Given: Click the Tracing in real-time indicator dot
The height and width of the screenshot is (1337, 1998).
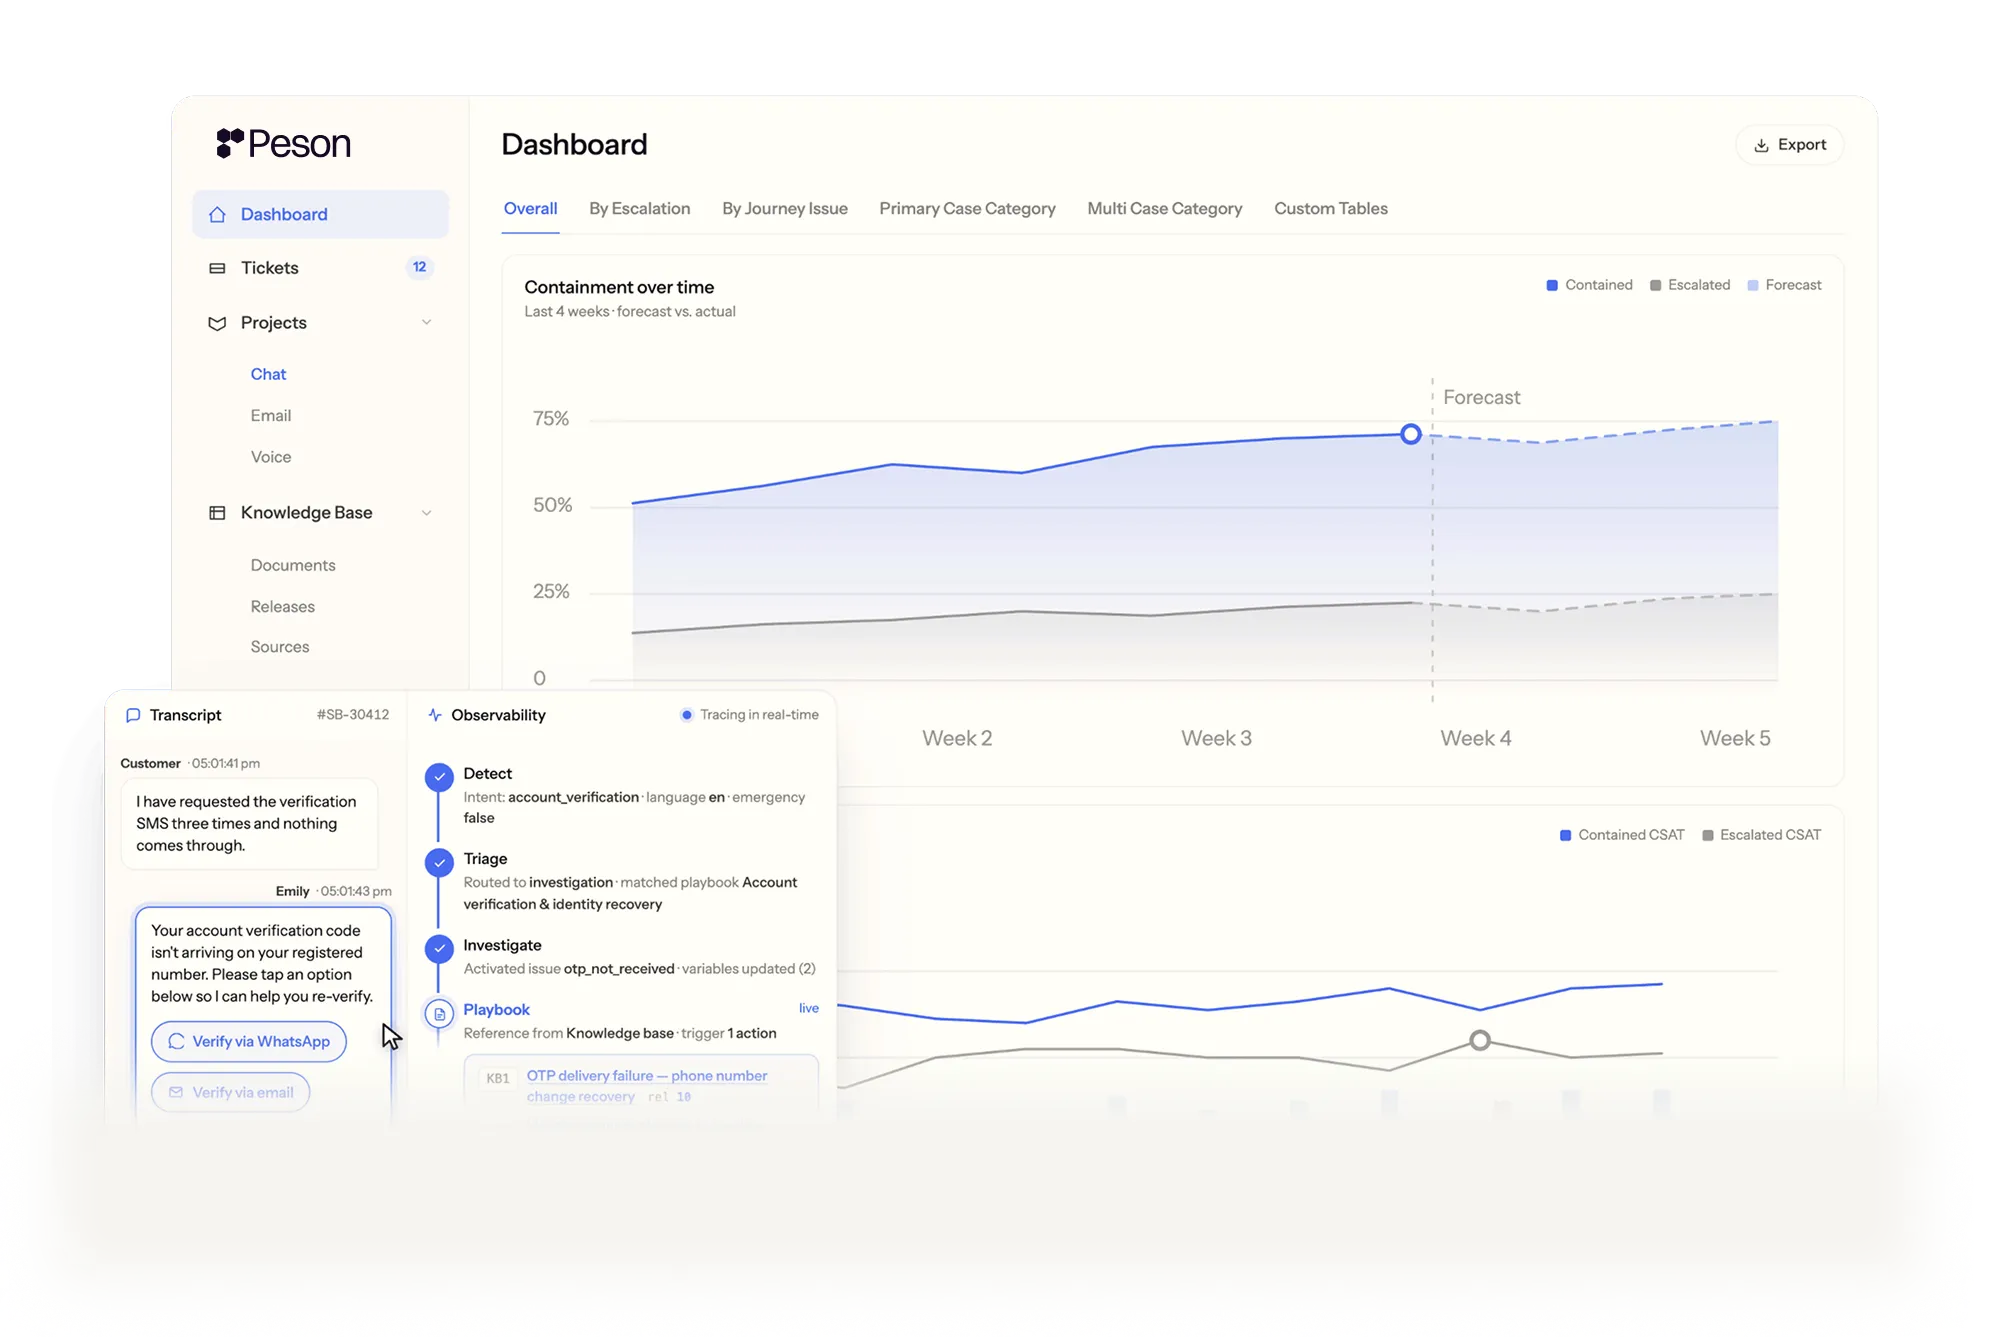Looking at the screenshot, I should click(686, 715).
